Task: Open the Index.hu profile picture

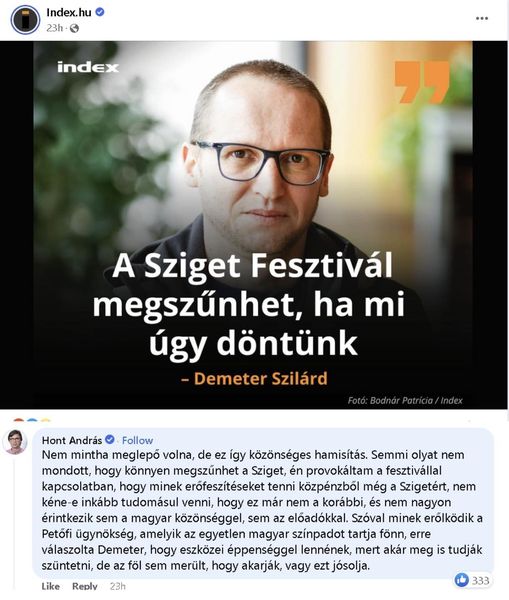Action: (25, 20)
